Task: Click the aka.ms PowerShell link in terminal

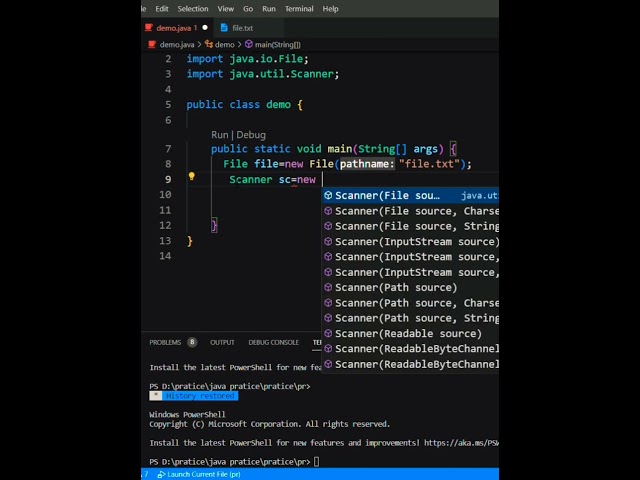Action: click(x=461, y=443)
